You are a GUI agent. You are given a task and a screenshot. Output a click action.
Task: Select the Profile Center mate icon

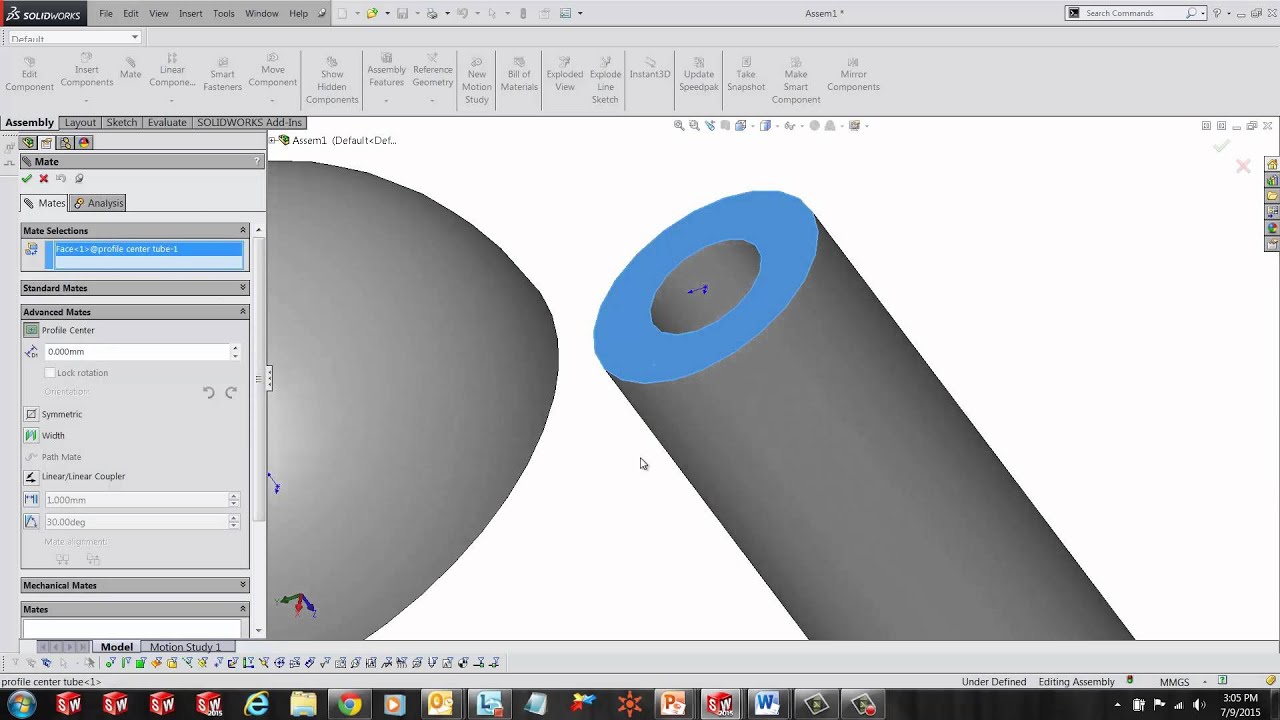31,330
